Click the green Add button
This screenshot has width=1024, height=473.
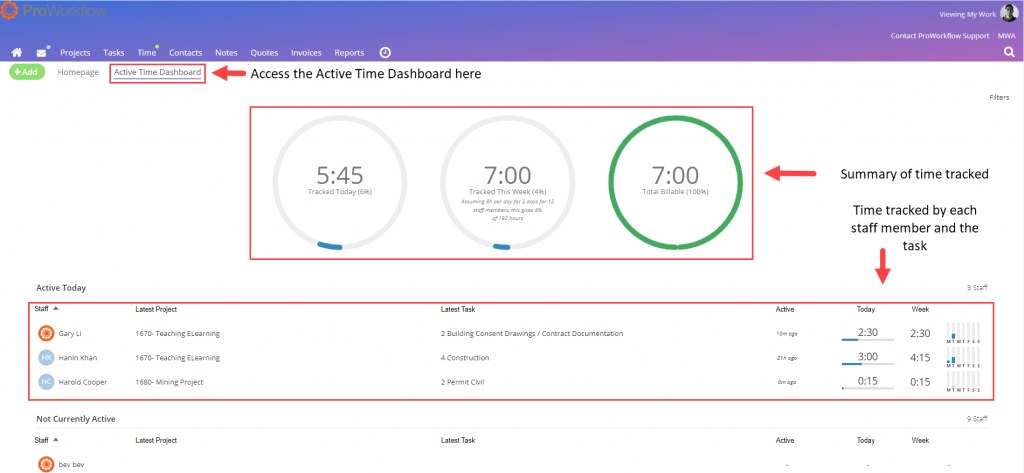[27, 72]
